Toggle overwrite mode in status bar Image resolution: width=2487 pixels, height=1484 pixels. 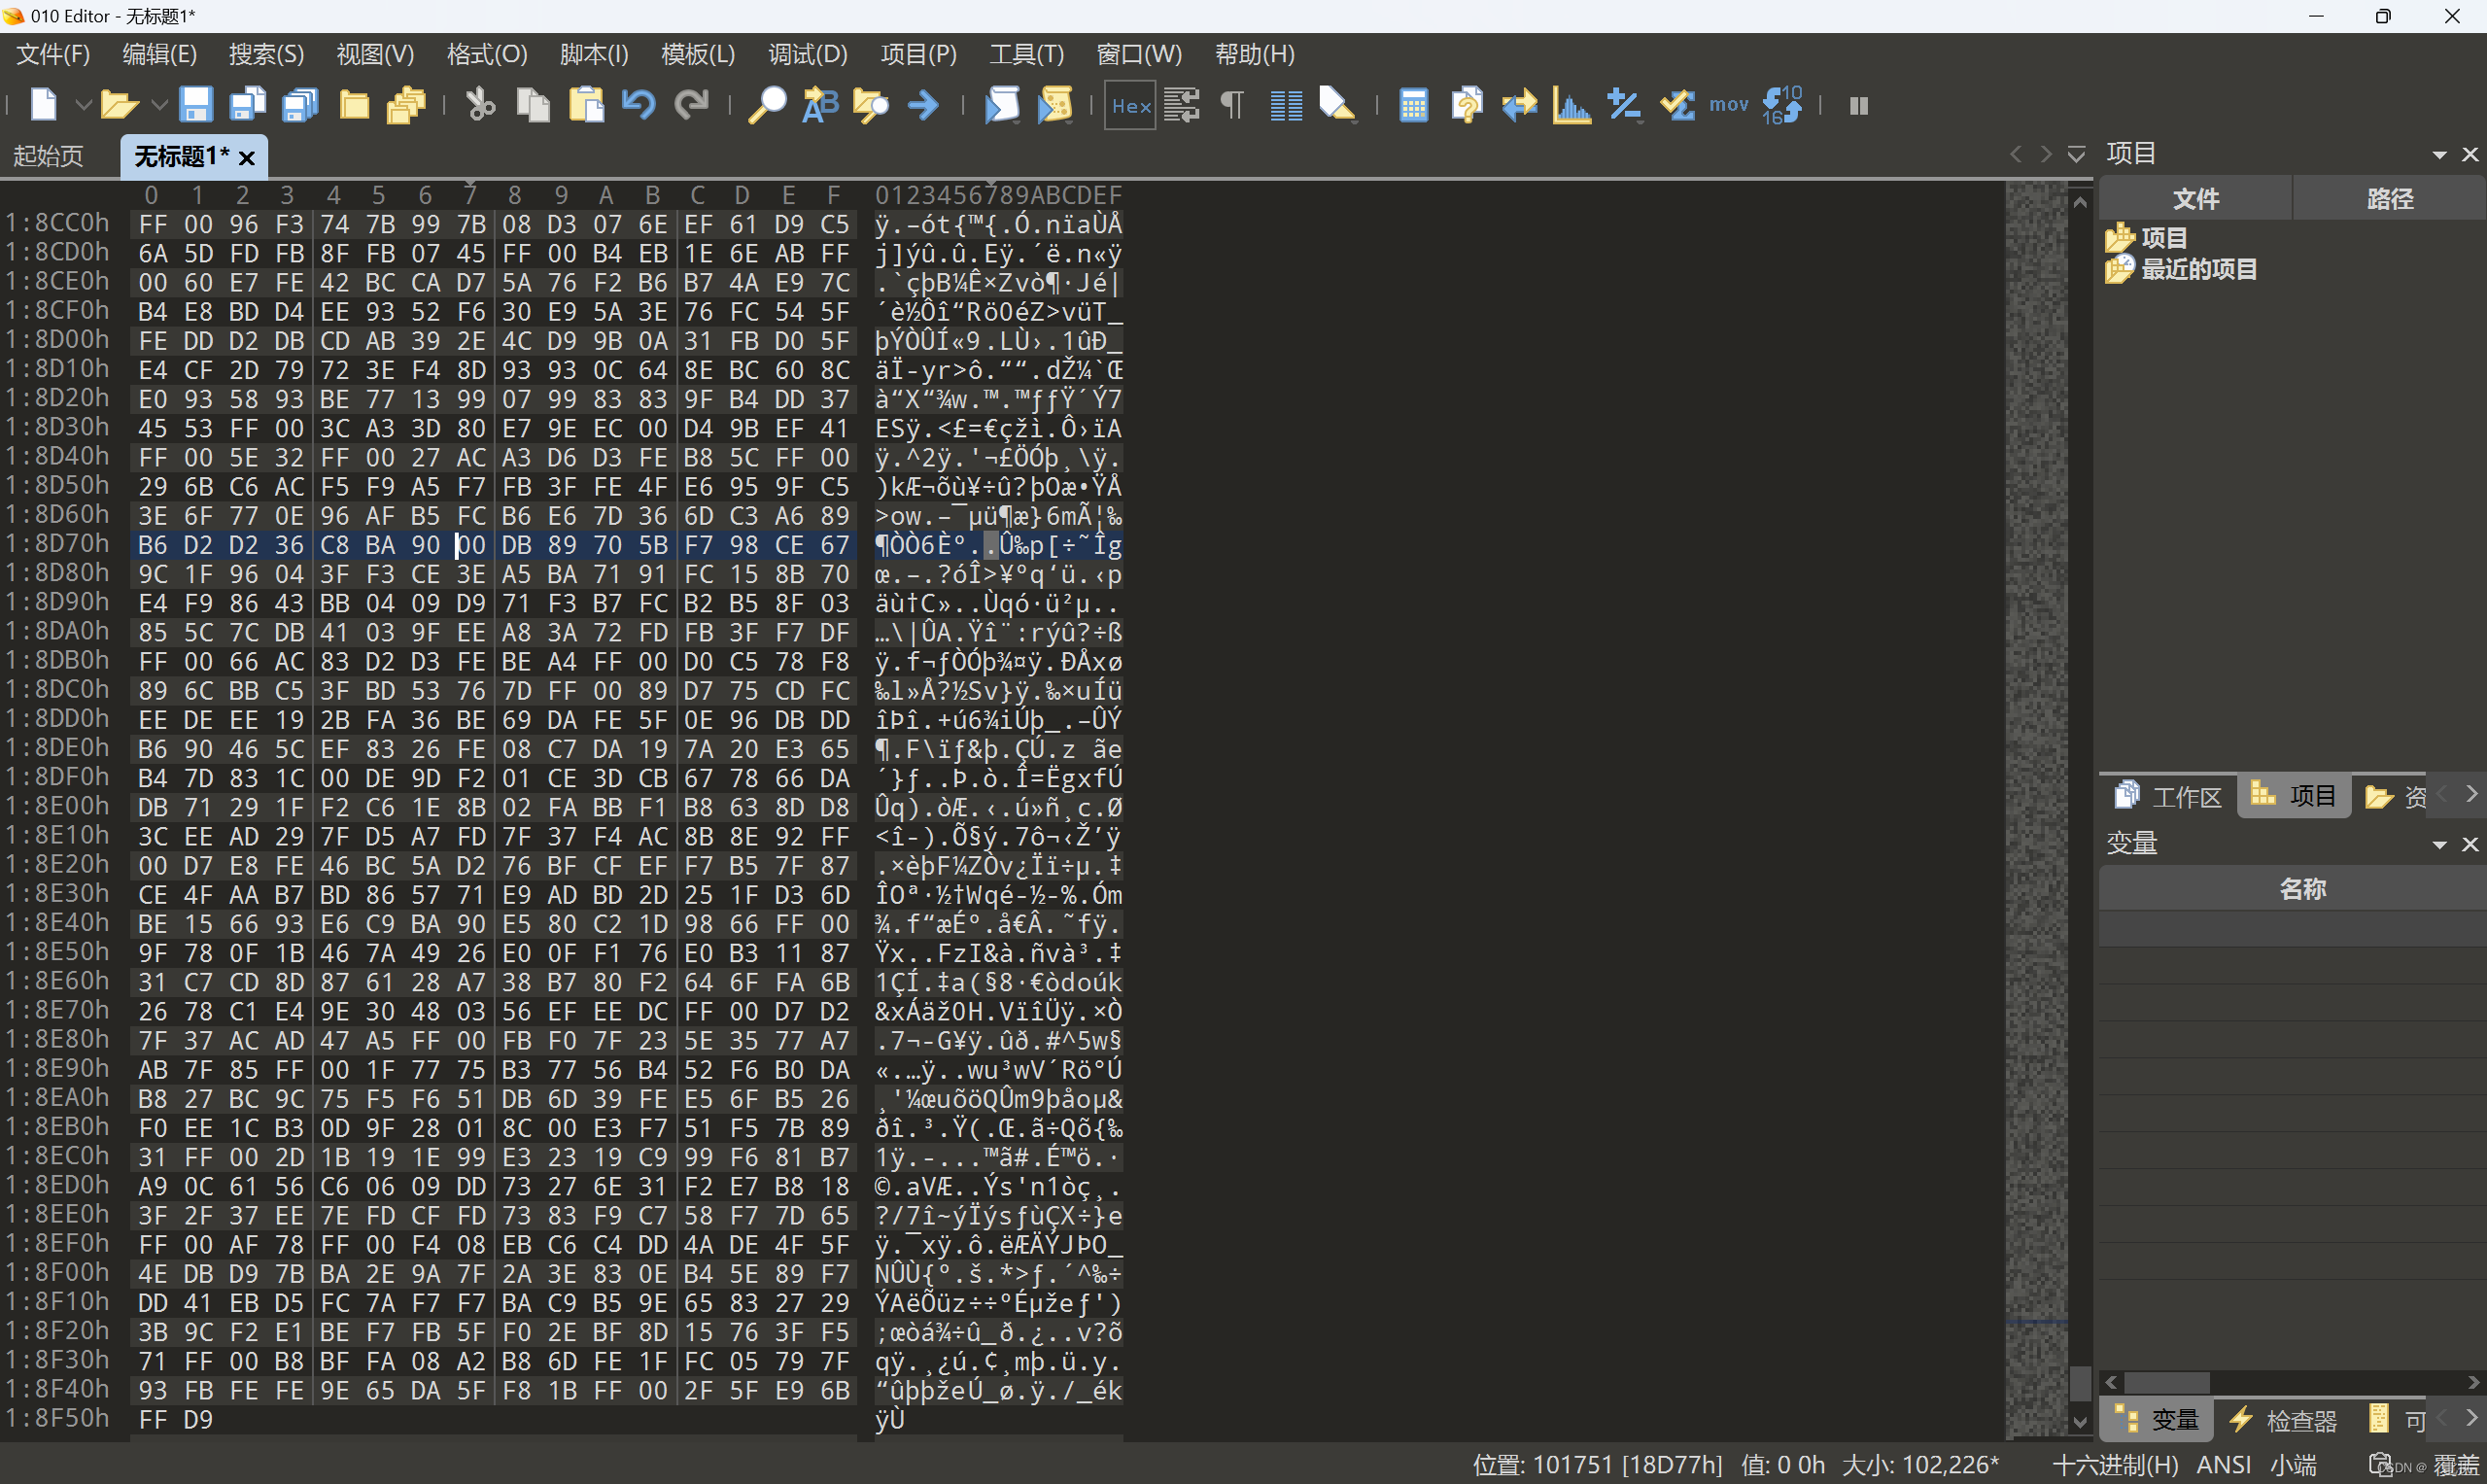pyautogui.click(x=2455, y=1465)
